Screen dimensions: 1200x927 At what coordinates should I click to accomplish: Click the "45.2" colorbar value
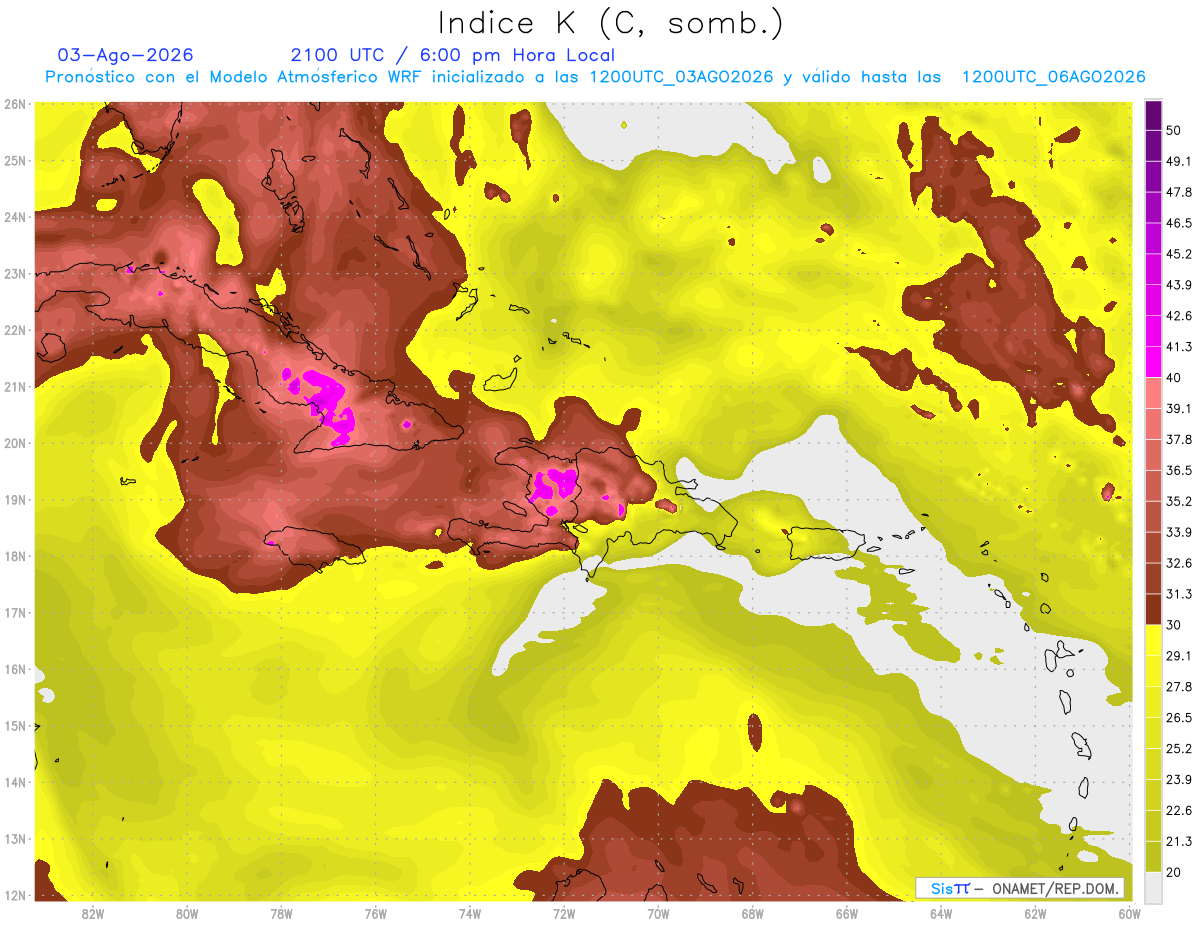click(1179, 254)
